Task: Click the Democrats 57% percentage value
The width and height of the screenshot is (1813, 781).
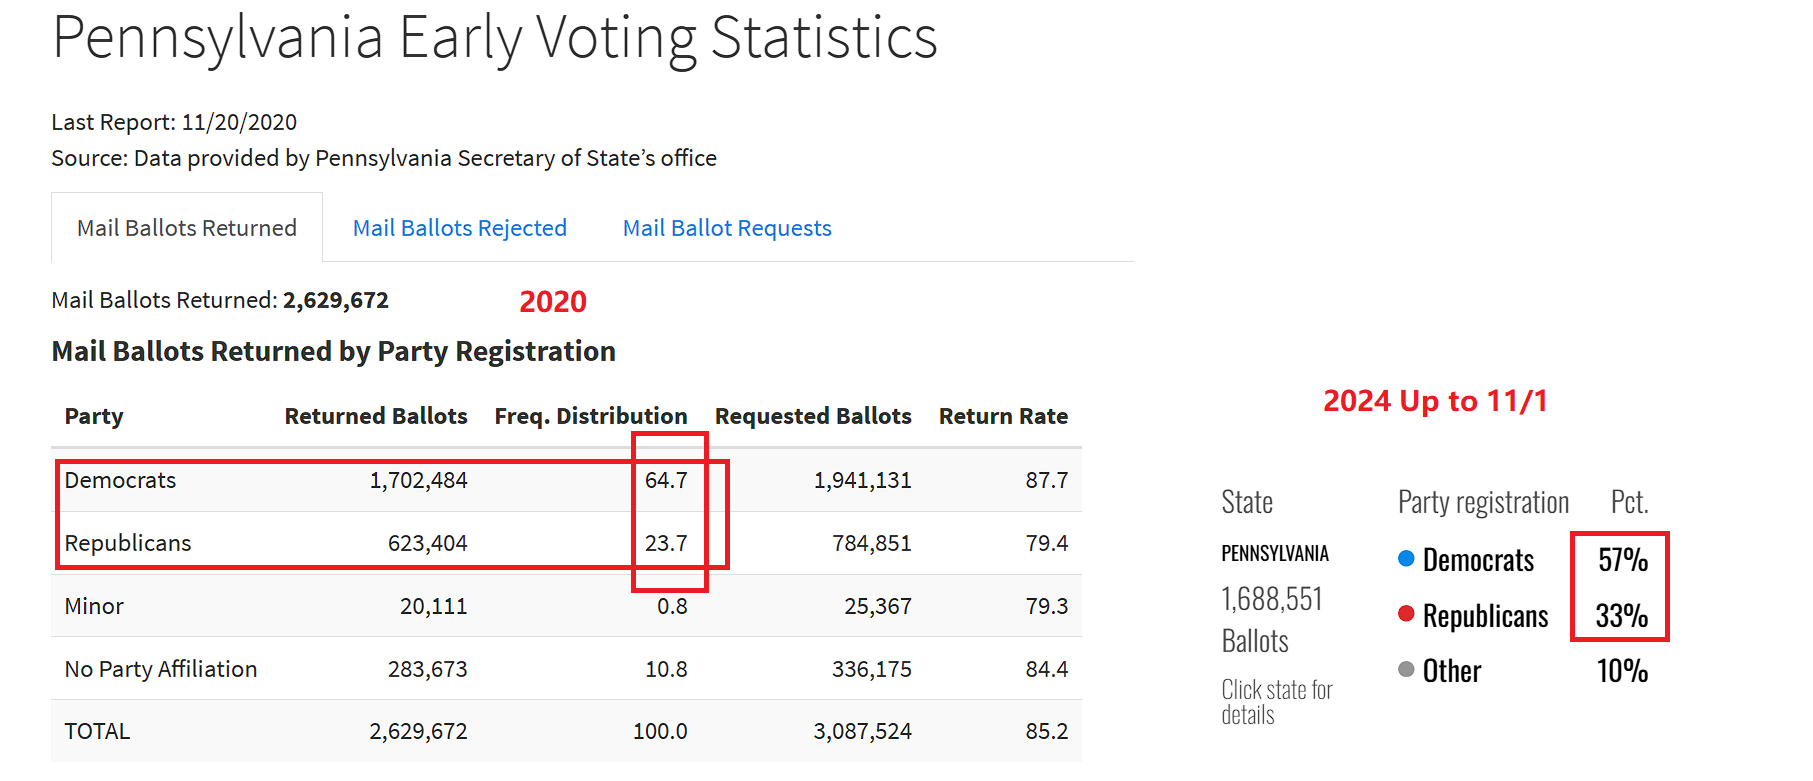Action: coord(1622,560)
